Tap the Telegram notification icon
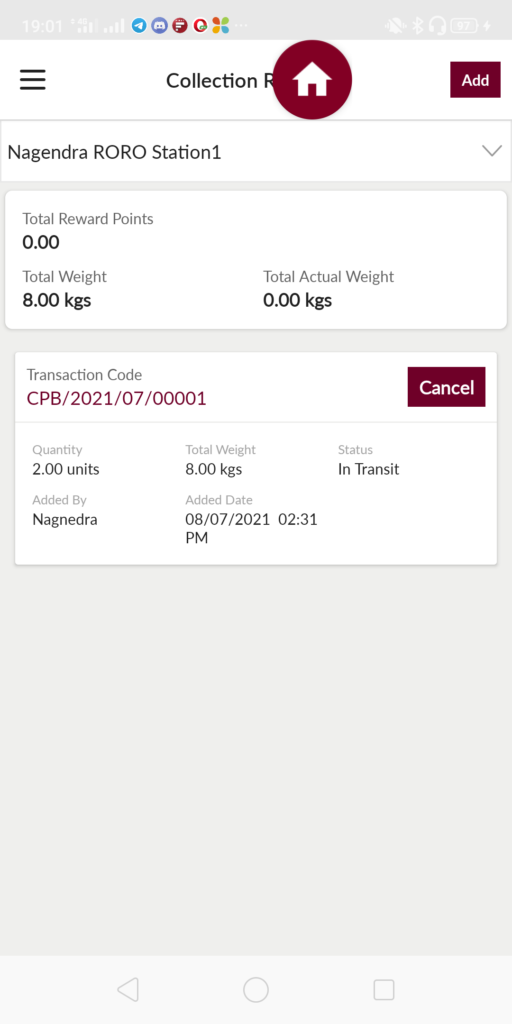This screenshot has height=1024, width=512. [x=138, y=26]
